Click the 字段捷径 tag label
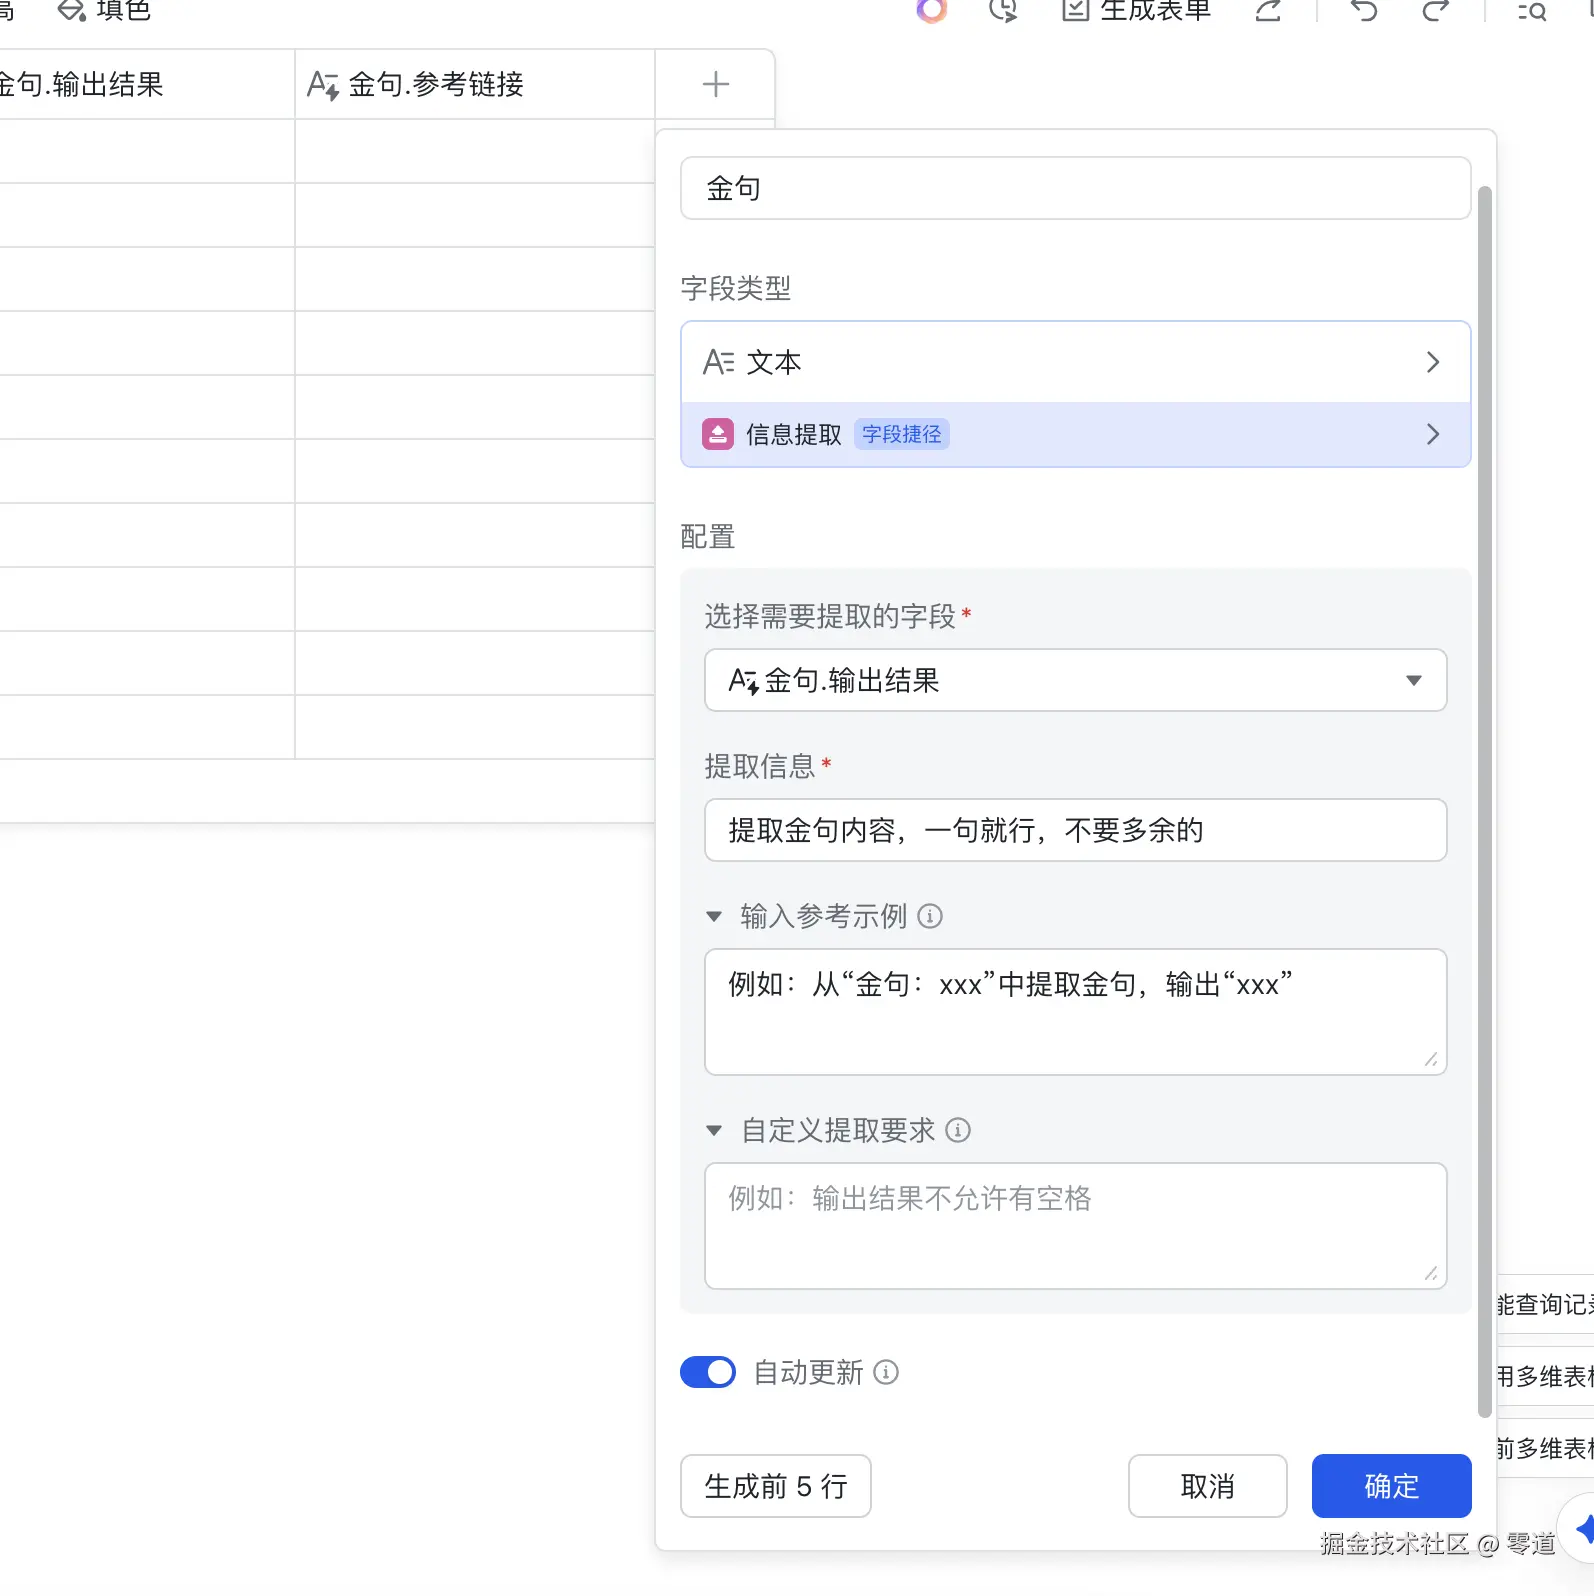 [x=901, y=434]
